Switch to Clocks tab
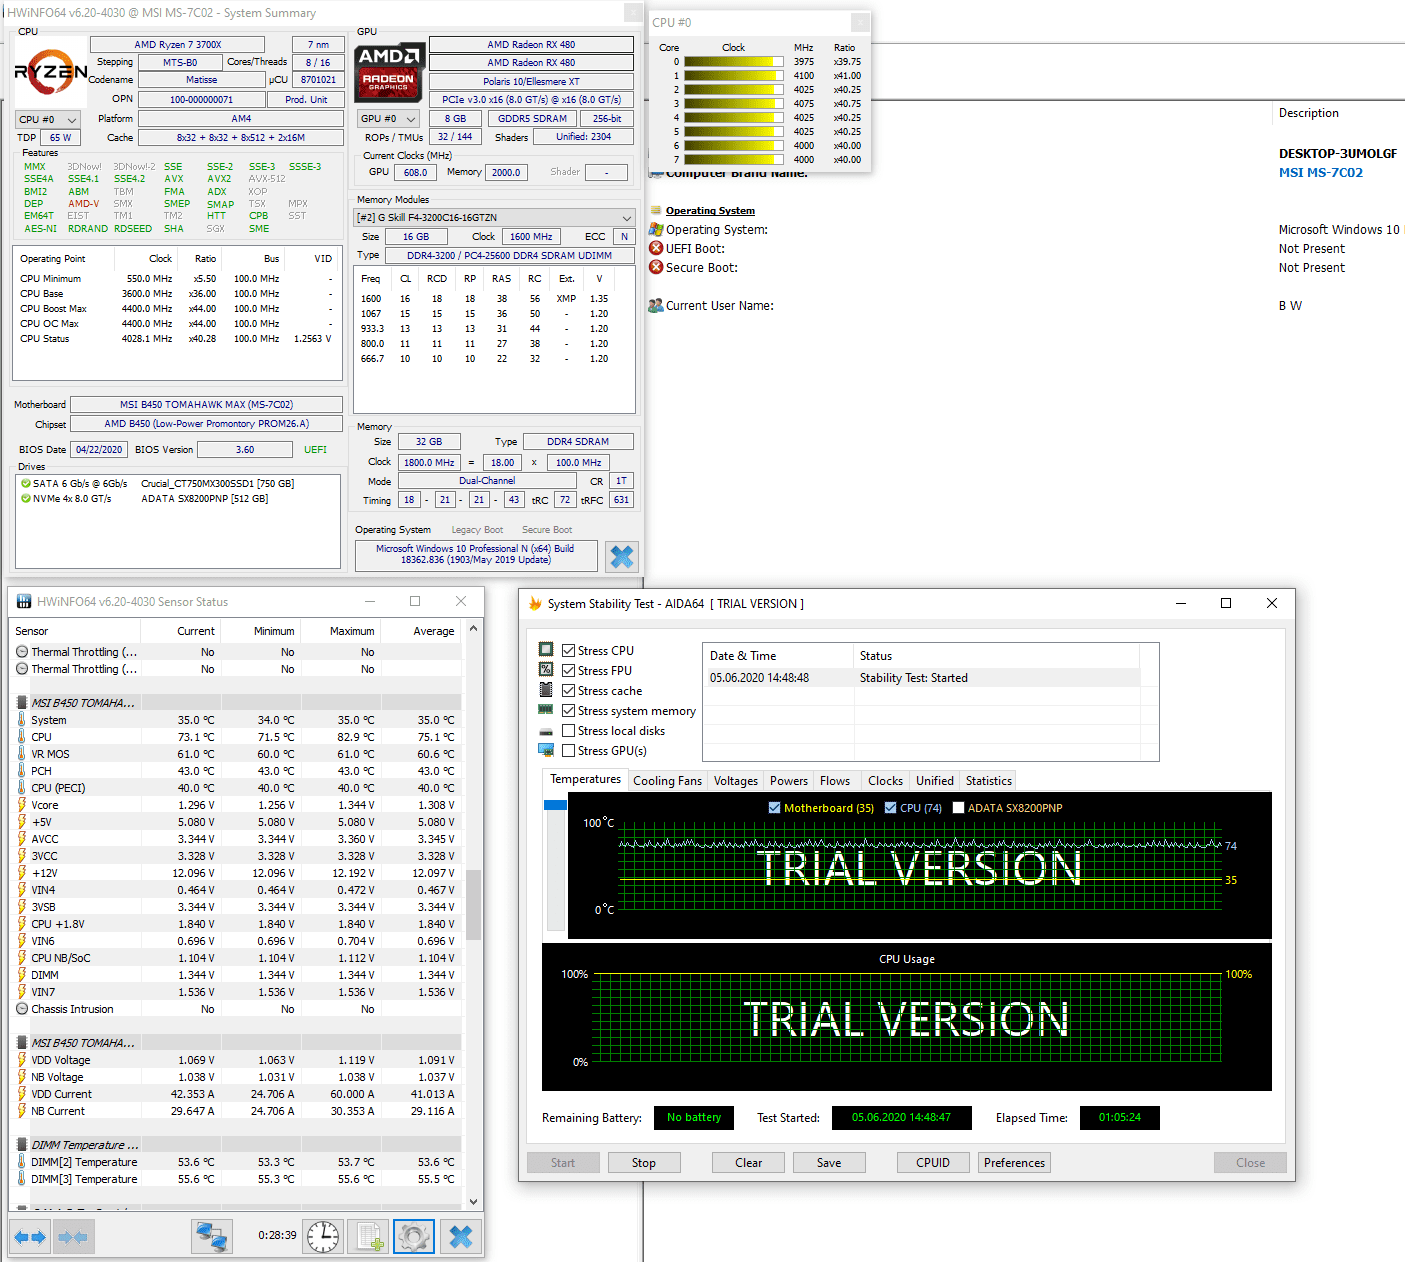 click(x=885, y=781)
